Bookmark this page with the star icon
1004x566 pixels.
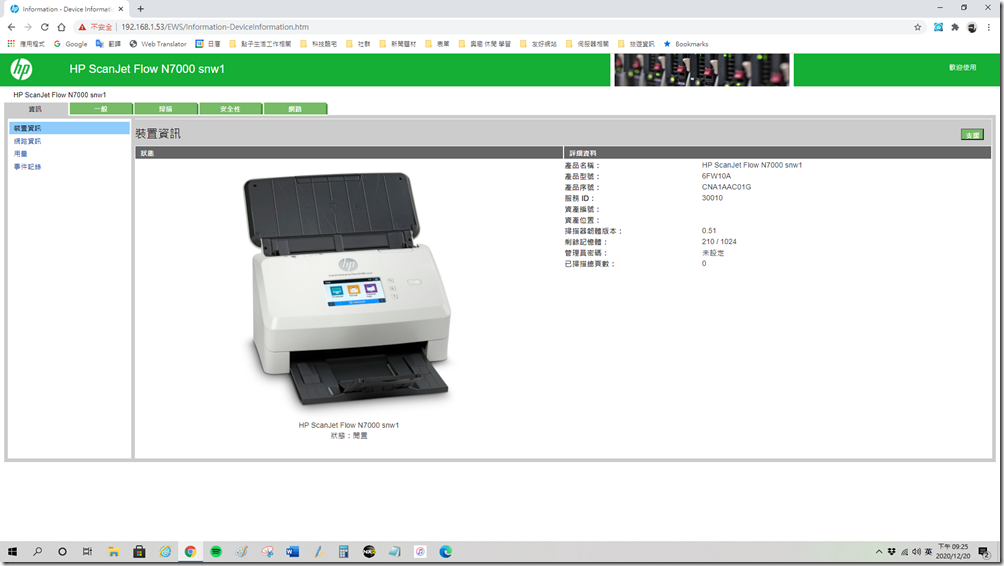(918, 27)
